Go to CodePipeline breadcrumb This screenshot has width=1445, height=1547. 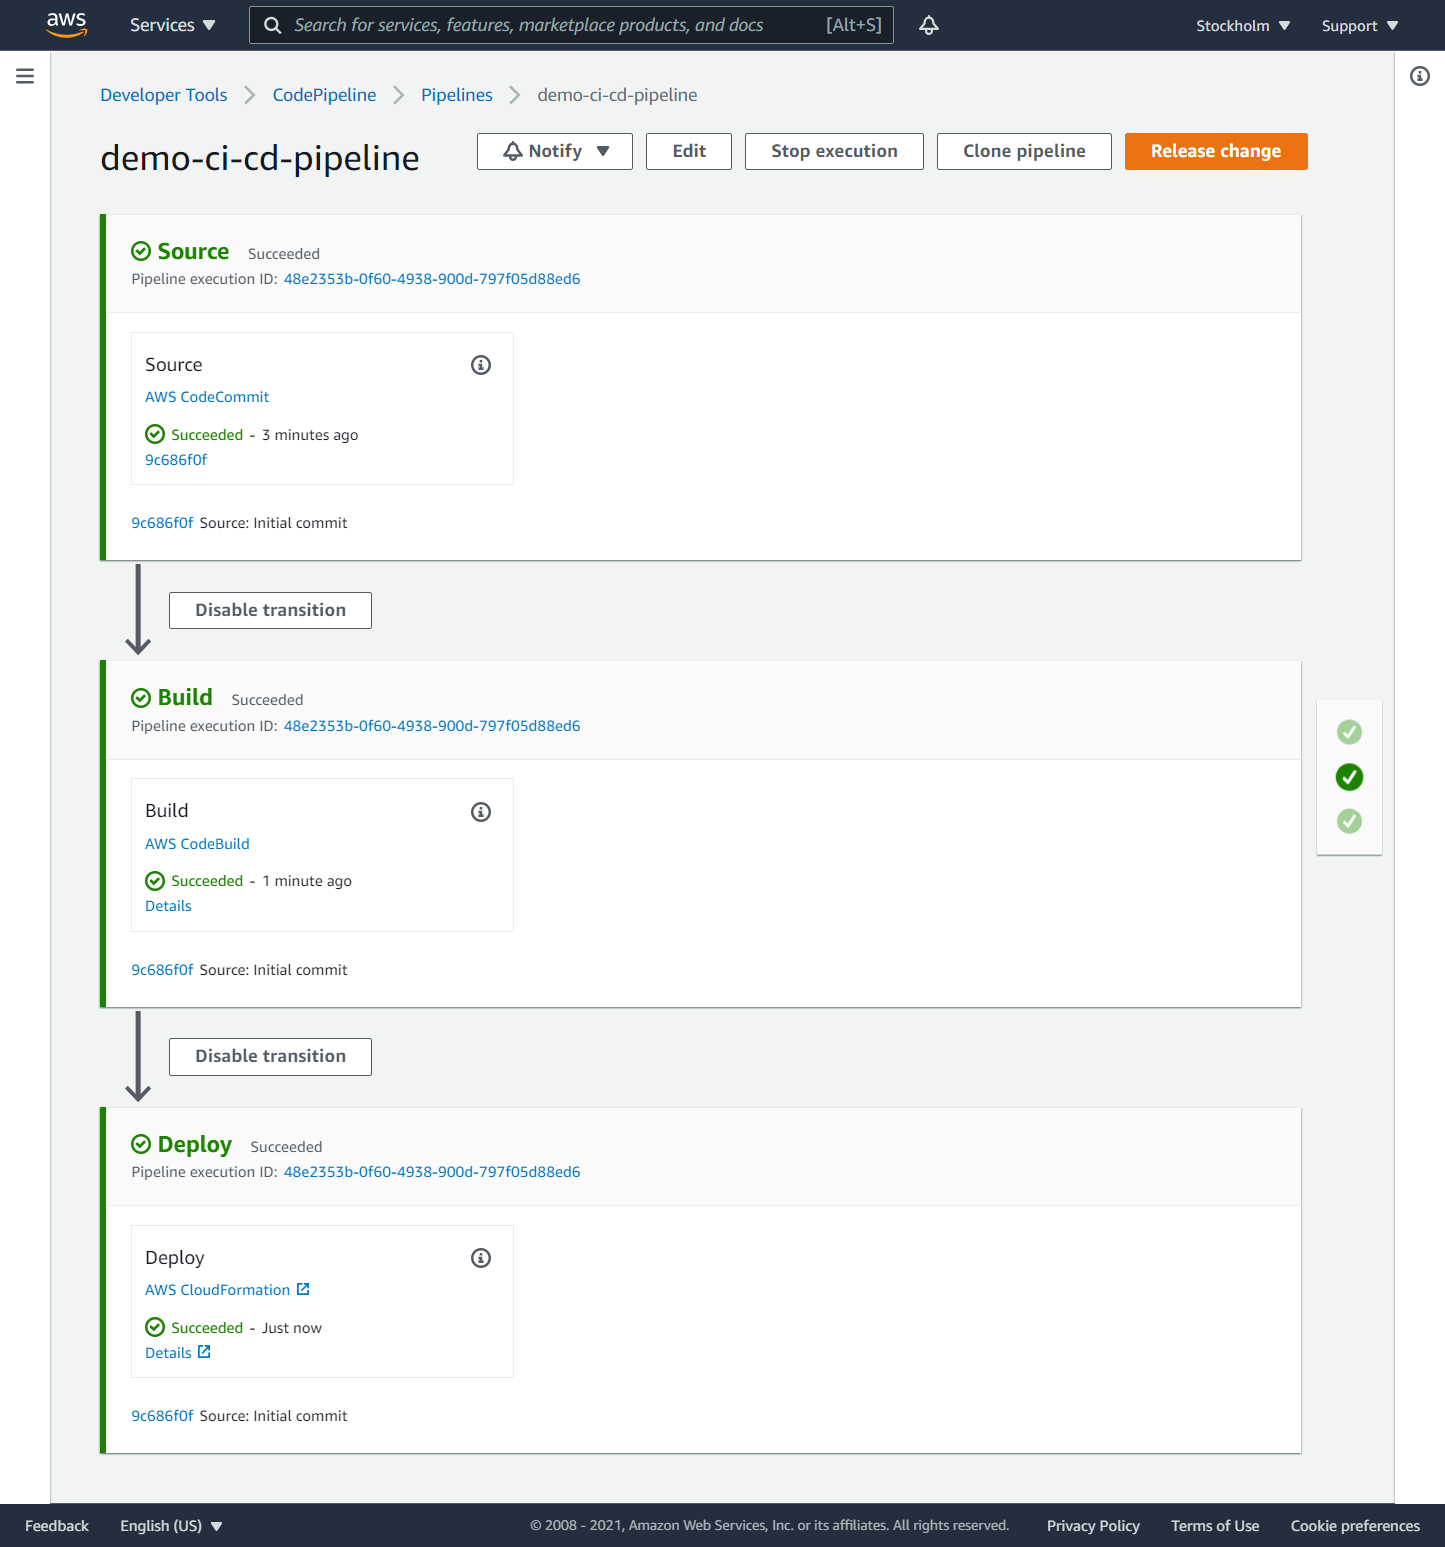coord(324,95)
